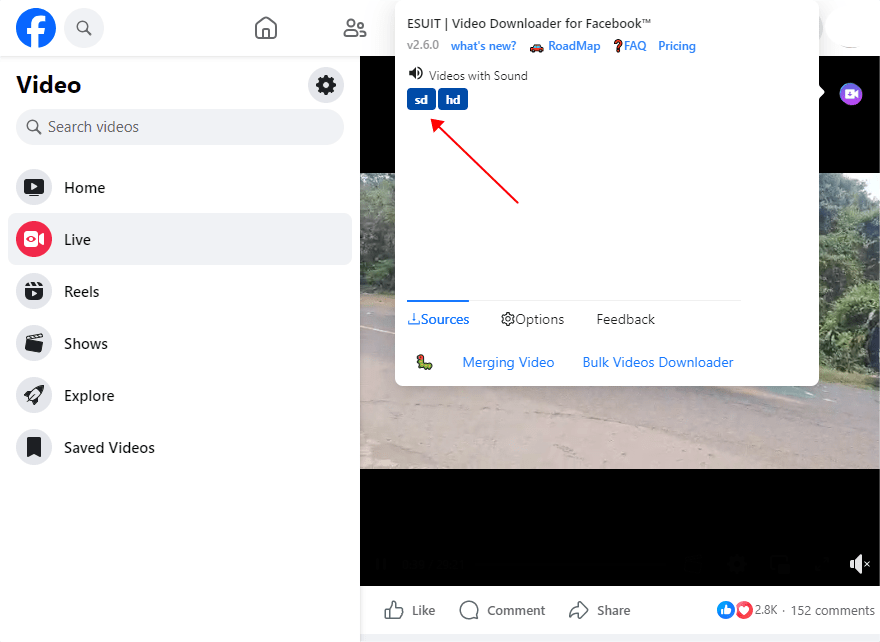Click the speaker icon beside Videos with Sound
Screen dimensions: 880x642
point(415,74)
